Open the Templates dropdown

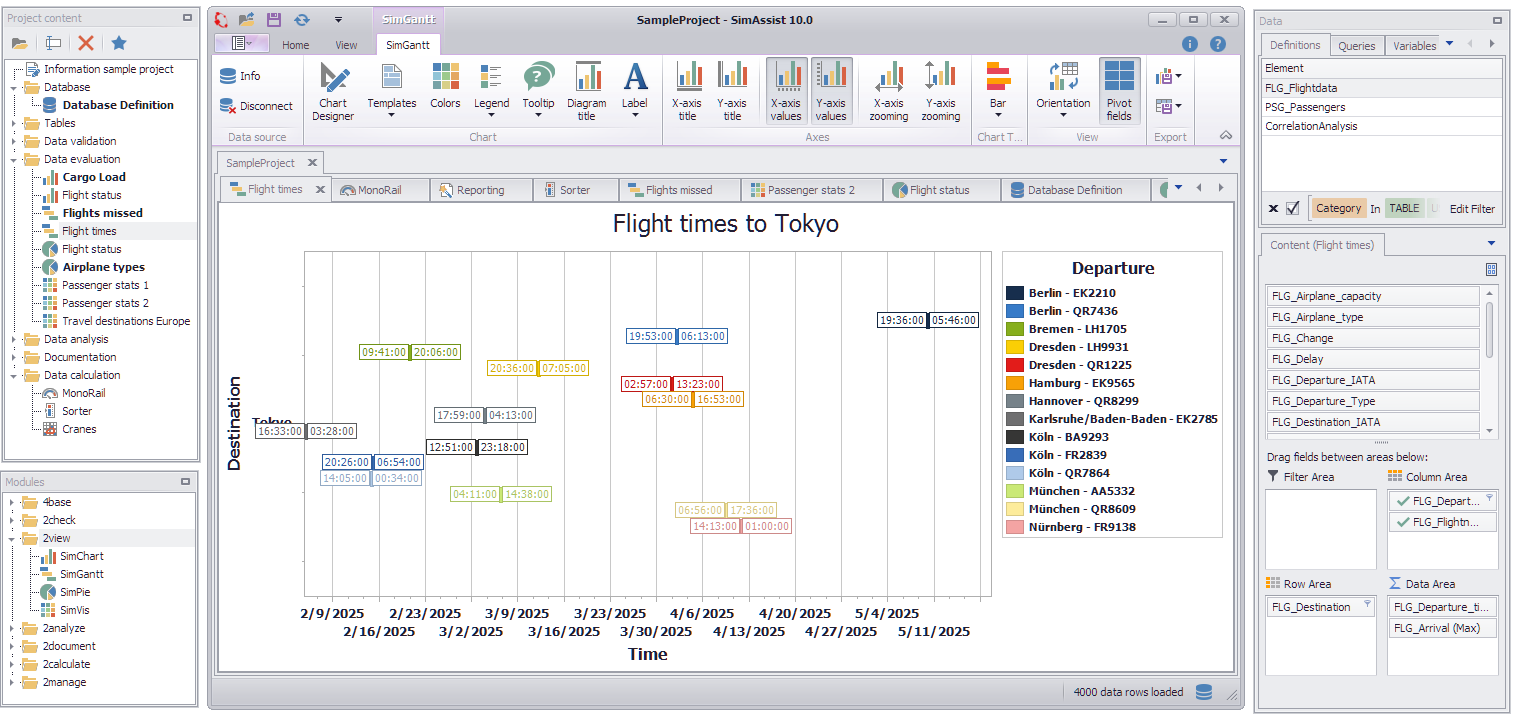pos(391,89)
